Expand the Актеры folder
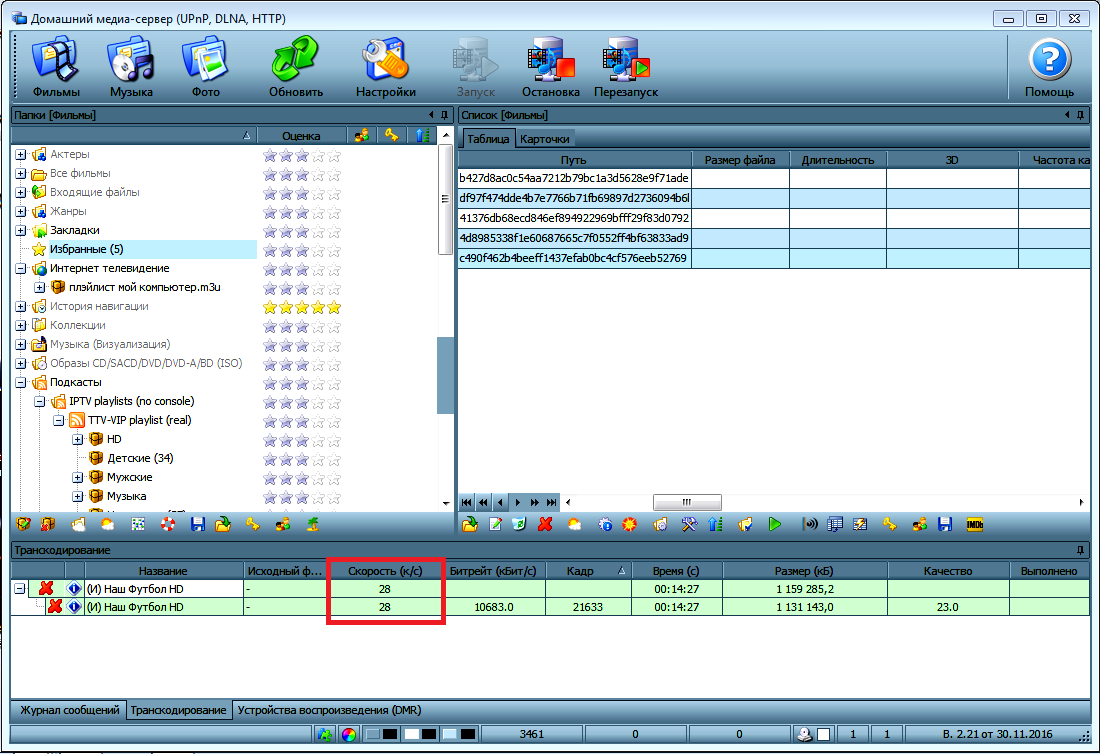This screenshot has height=754, width=1100. click(21, 155)
